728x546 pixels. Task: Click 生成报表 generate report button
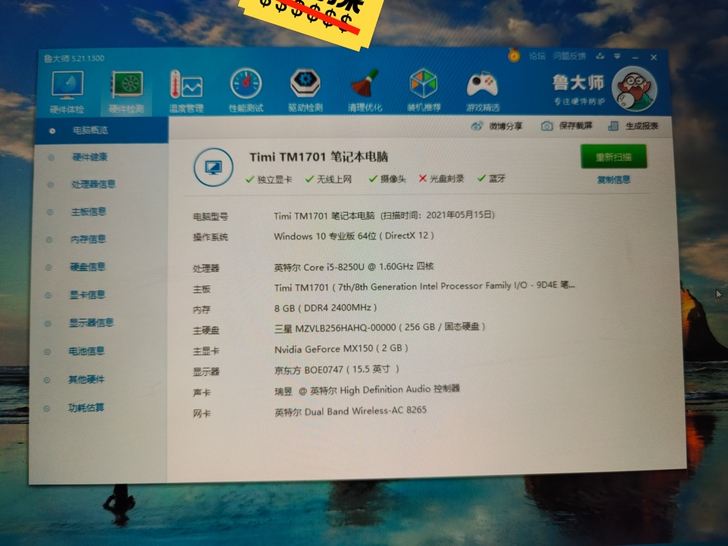(x=633, y=125)
